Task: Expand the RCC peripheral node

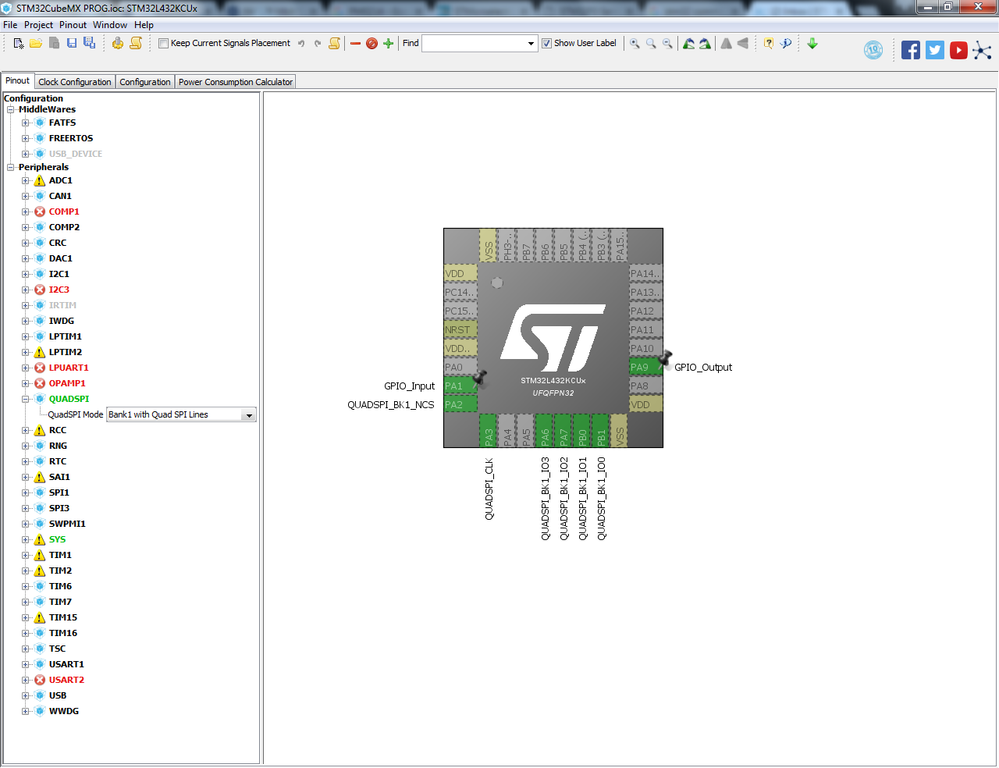Action: (x=25, y=430)
